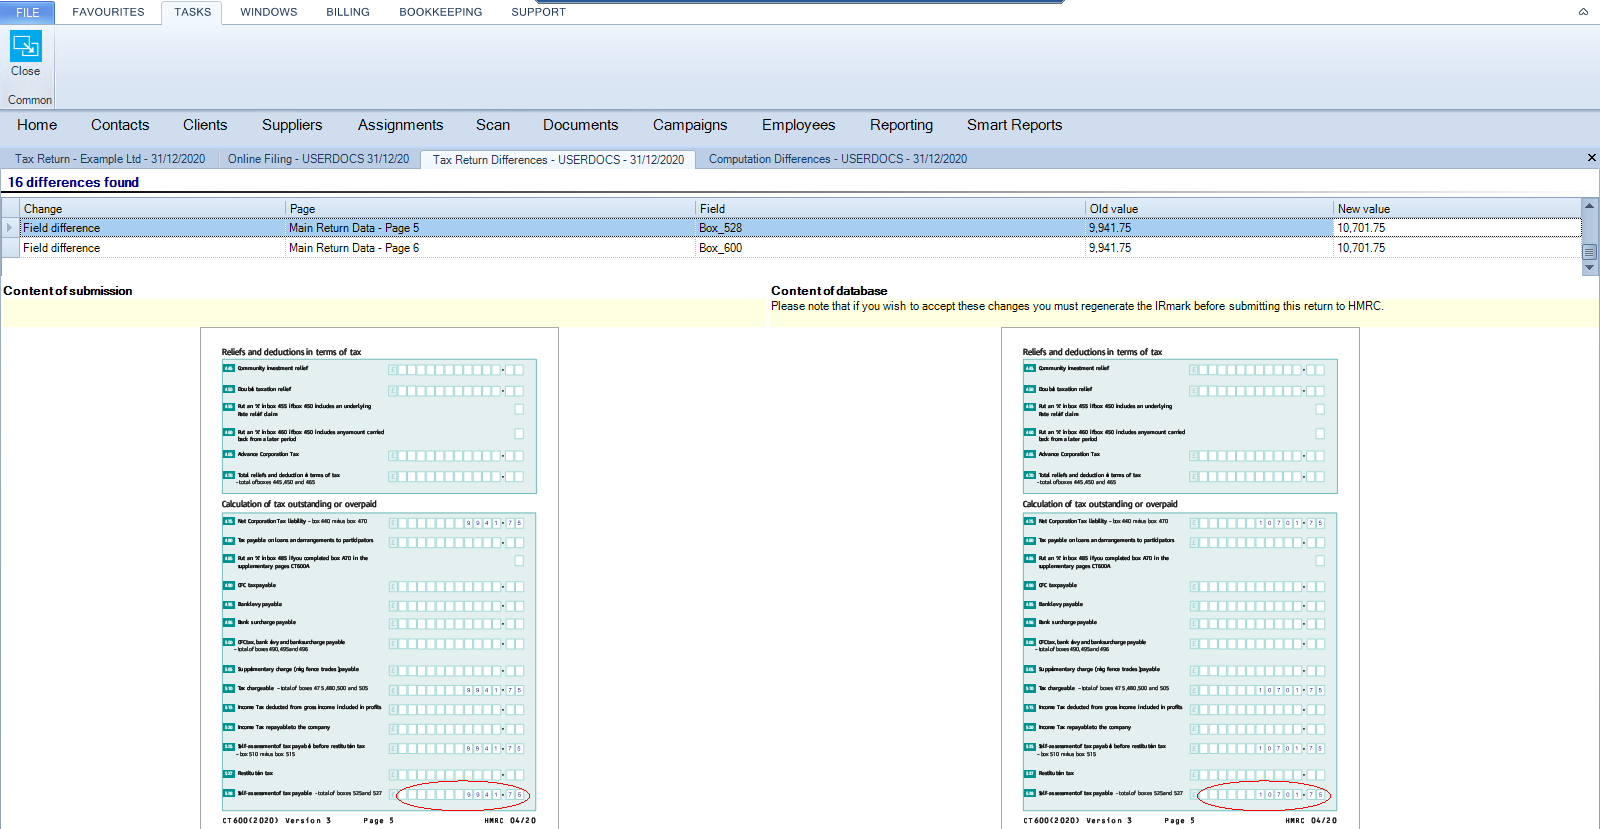
Task: Go to Documents
Action: pos(580,125)
